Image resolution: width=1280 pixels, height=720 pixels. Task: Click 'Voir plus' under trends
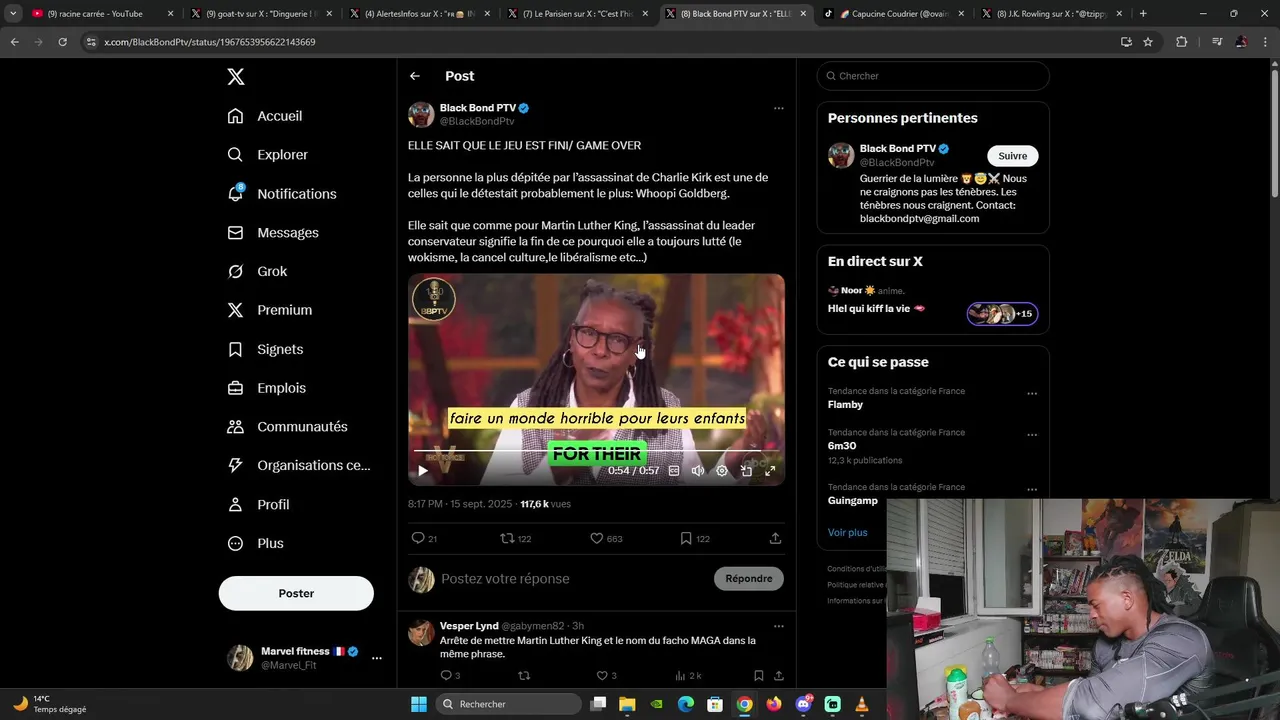tap(848, 533)
